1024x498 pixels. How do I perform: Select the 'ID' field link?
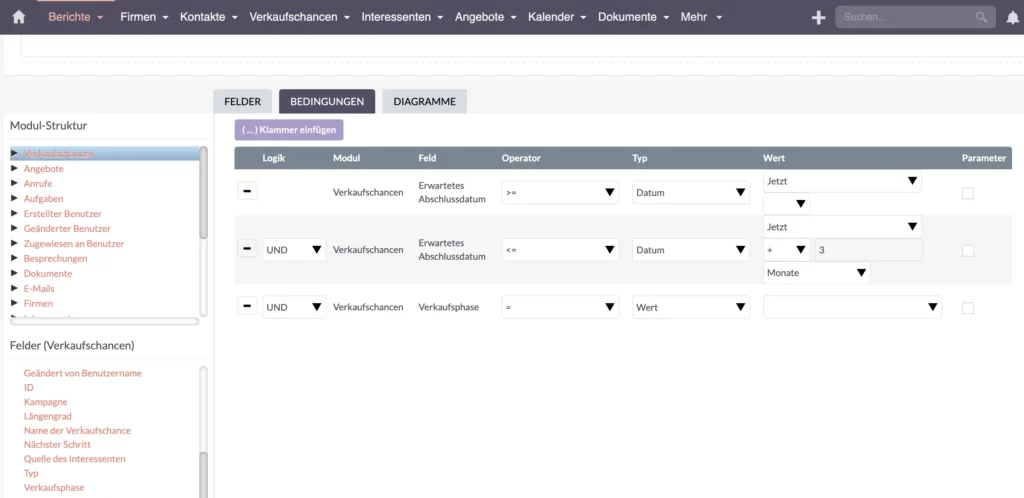pos(29,388)
